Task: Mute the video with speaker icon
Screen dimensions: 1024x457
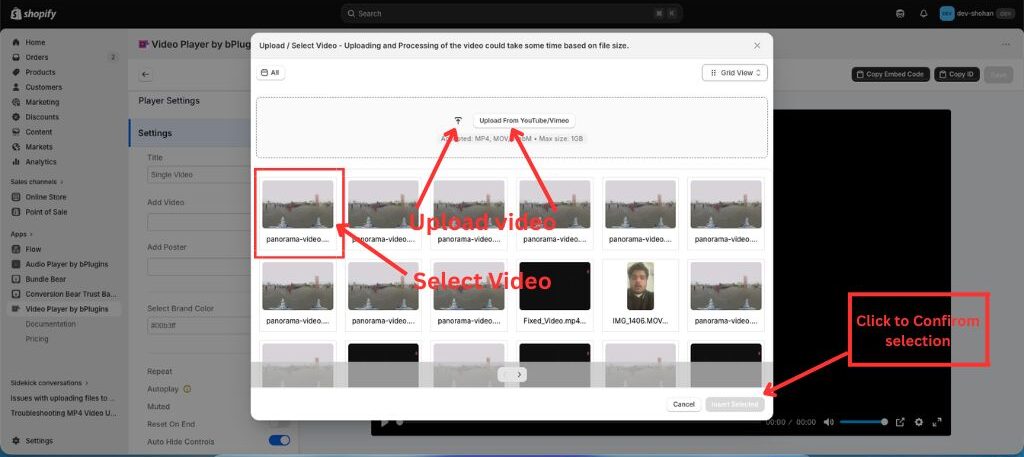Action: [x=829, y=422]
